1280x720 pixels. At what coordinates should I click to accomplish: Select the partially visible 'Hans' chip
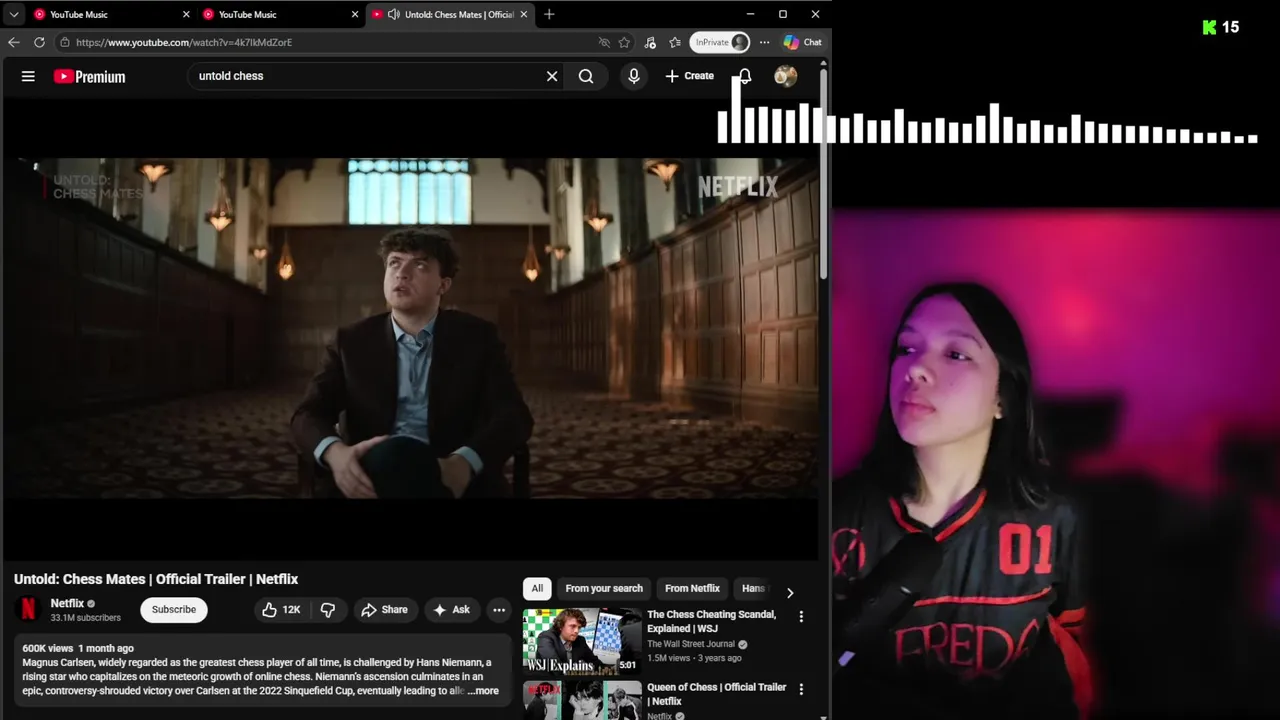(753, 588)
